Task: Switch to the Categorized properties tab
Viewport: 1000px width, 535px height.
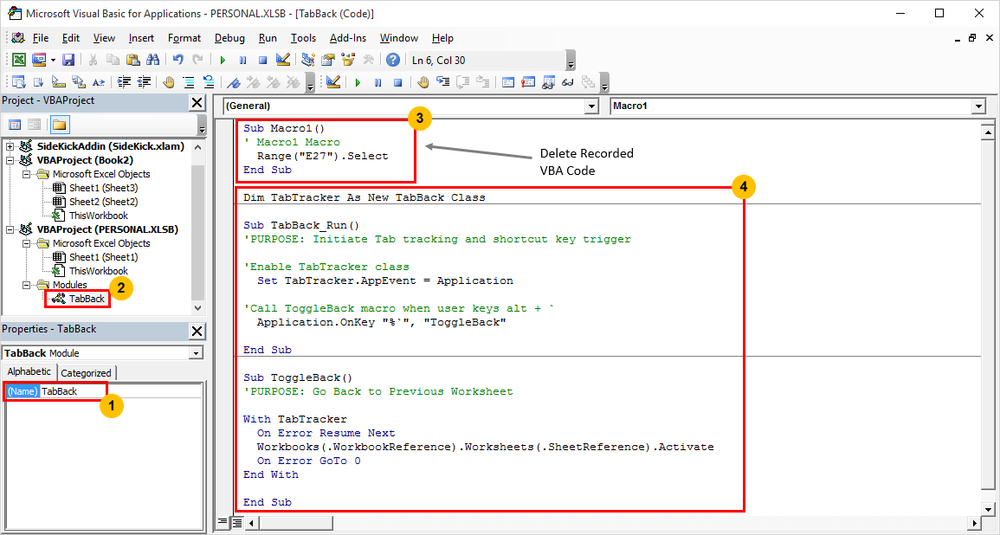Action: (x=86, y=373)
